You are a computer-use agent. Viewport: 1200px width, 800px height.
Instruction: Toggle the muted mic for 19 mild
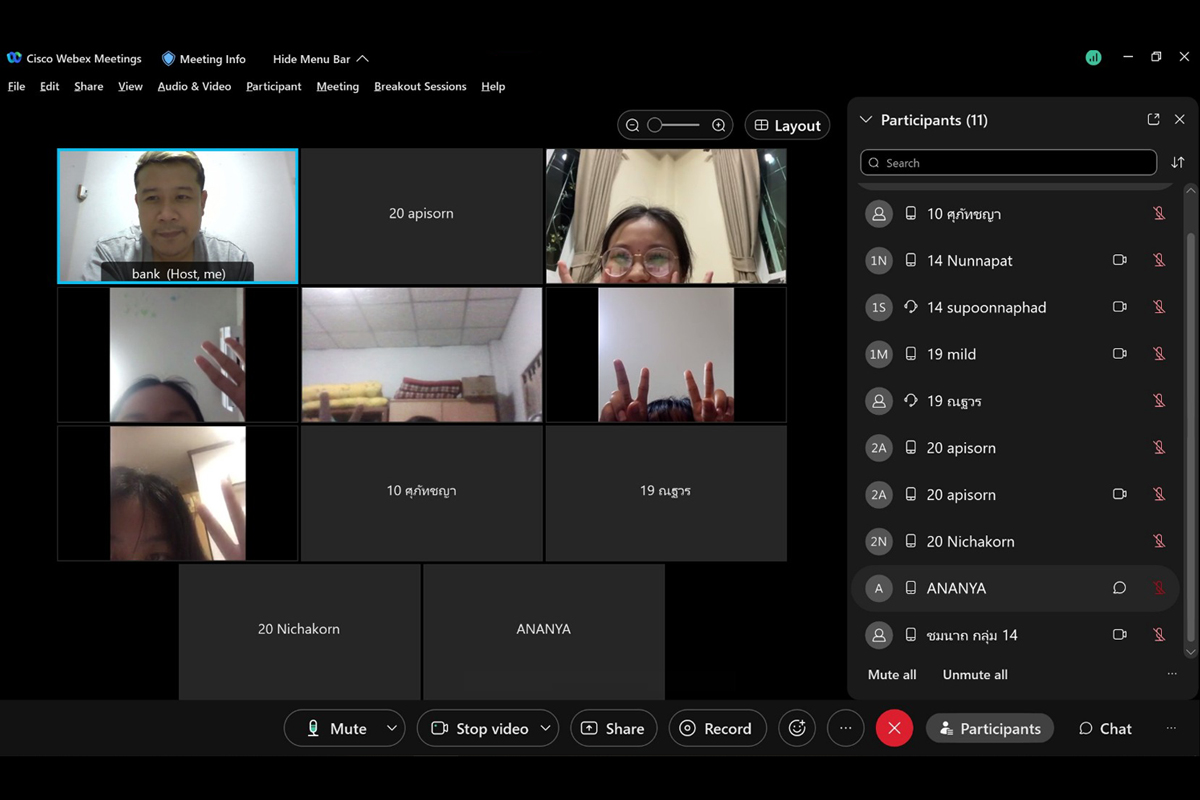point(1159,354)
